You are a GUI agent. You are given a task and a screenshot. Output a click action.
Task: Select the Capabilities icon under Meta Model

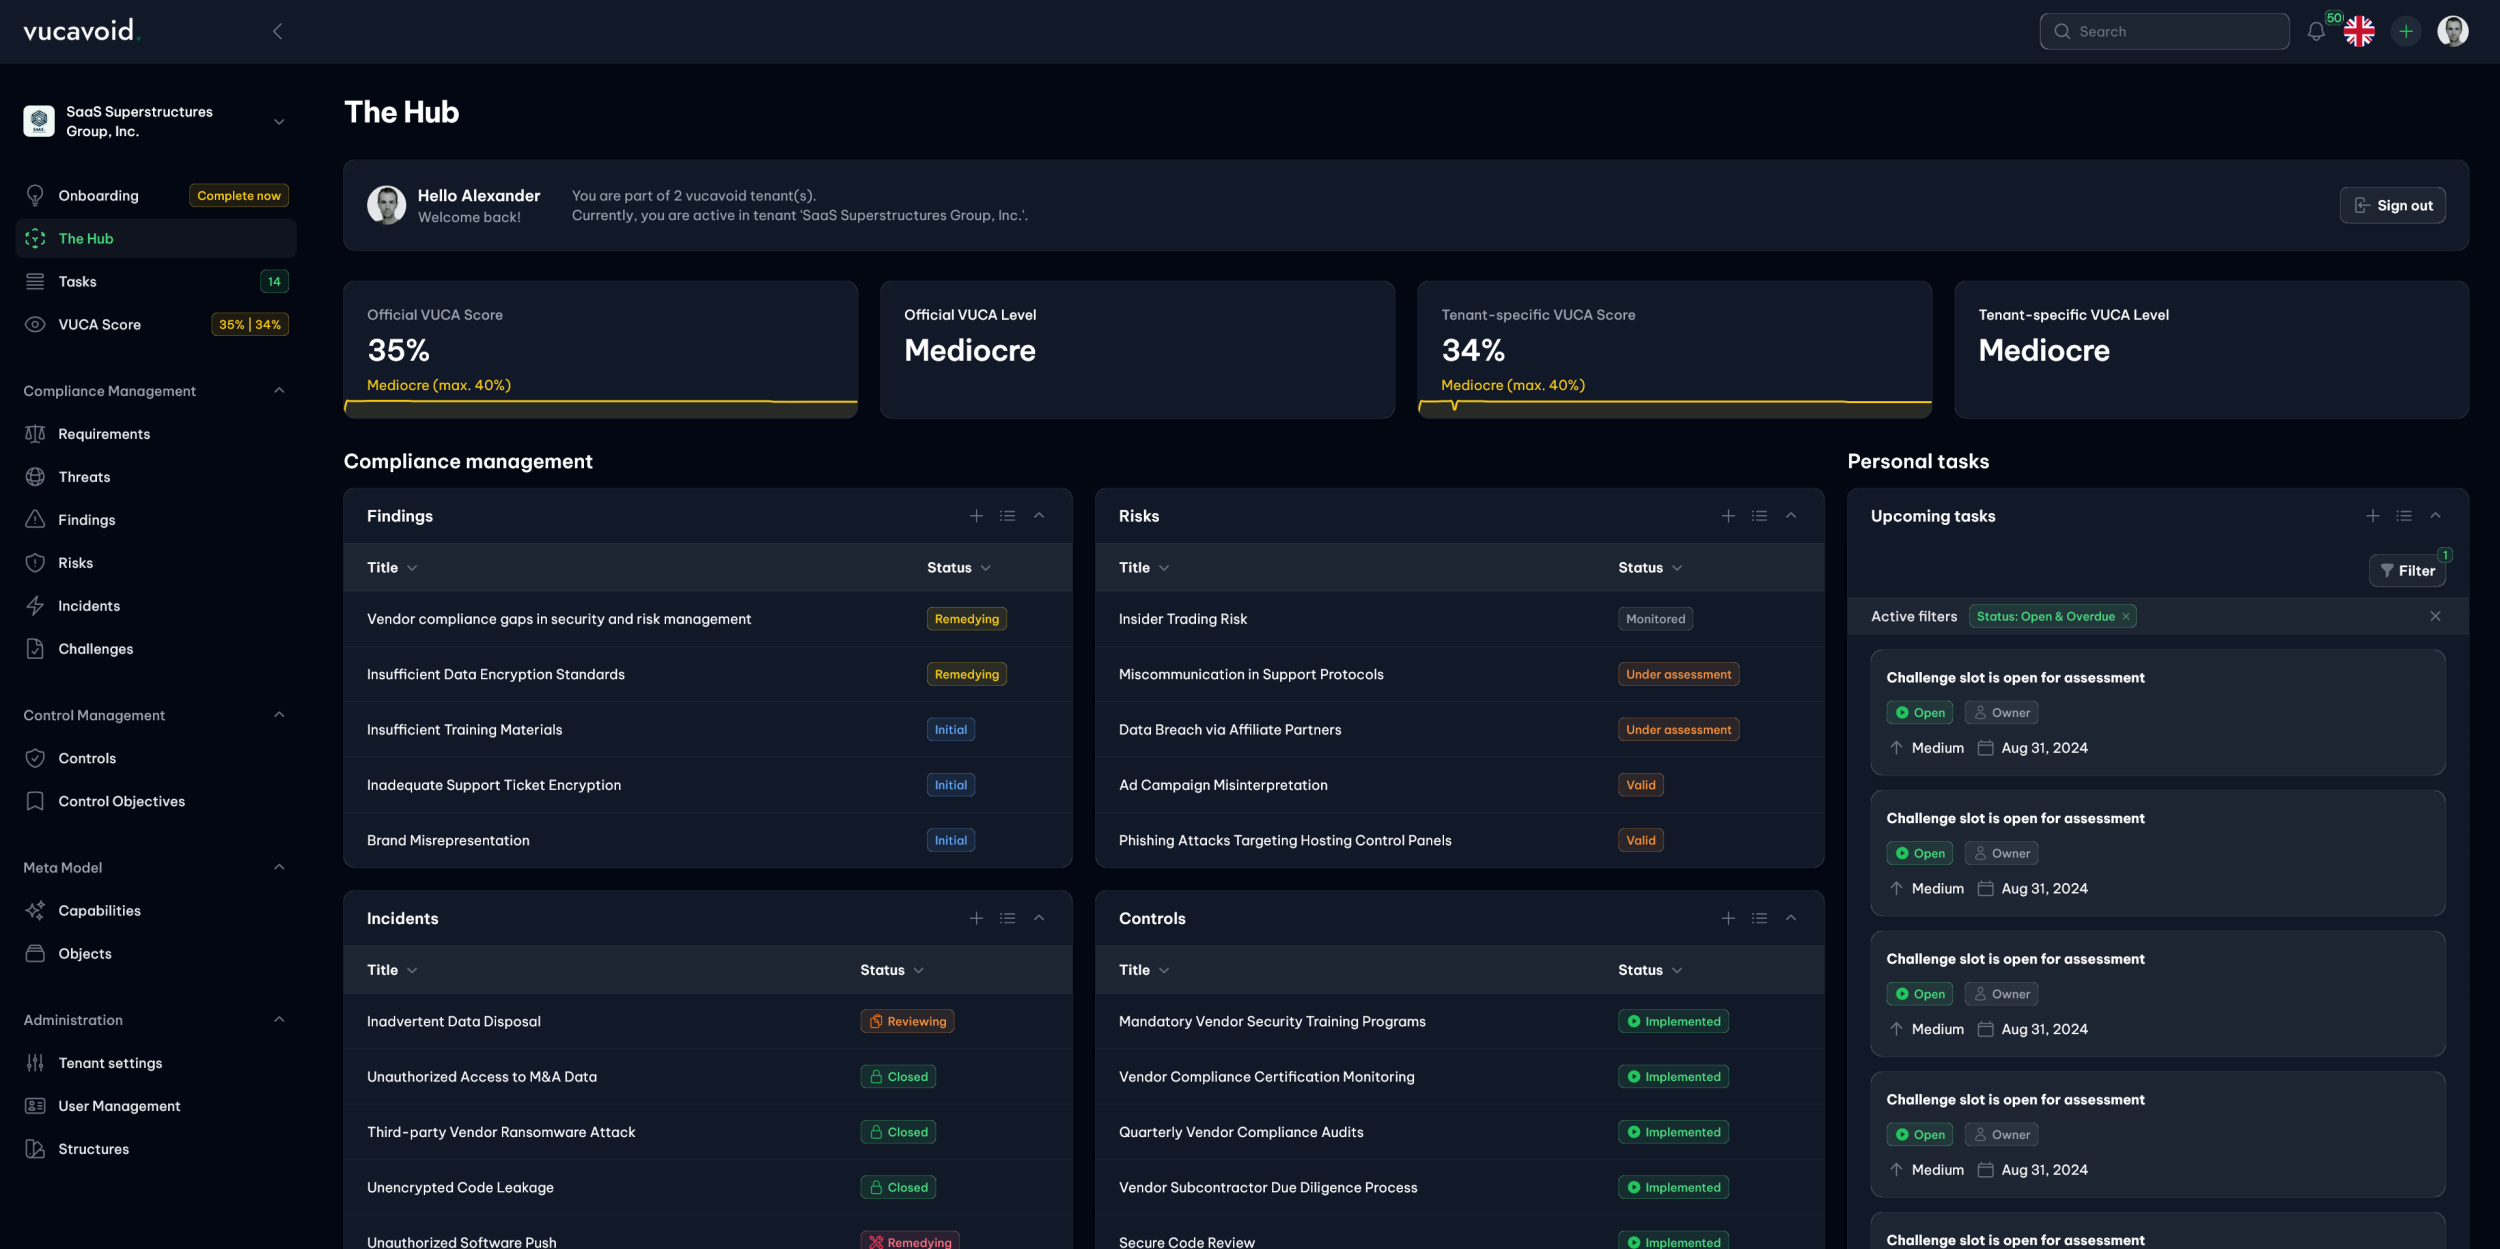coord(35,910)
